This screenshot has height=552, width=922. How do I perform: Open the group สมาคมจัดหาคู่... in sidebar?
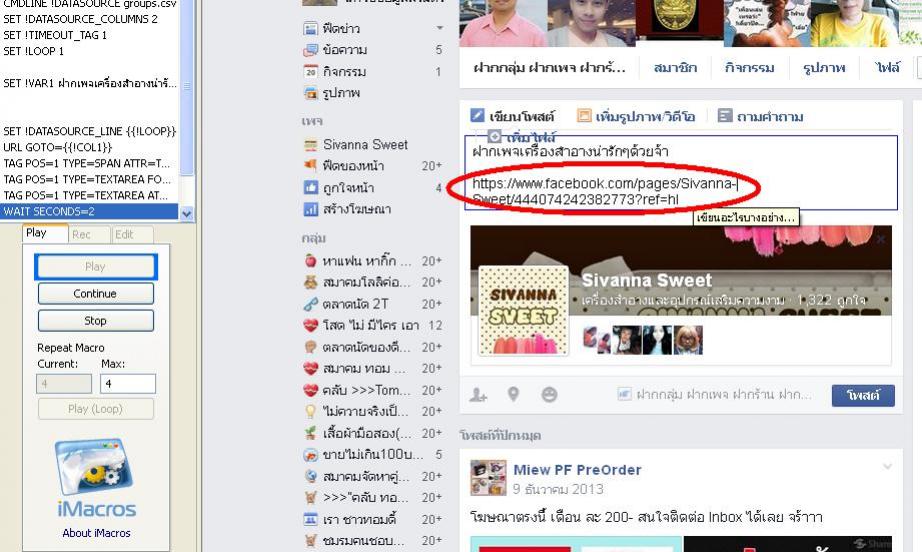pyautogui.click(x=365, y=476)
